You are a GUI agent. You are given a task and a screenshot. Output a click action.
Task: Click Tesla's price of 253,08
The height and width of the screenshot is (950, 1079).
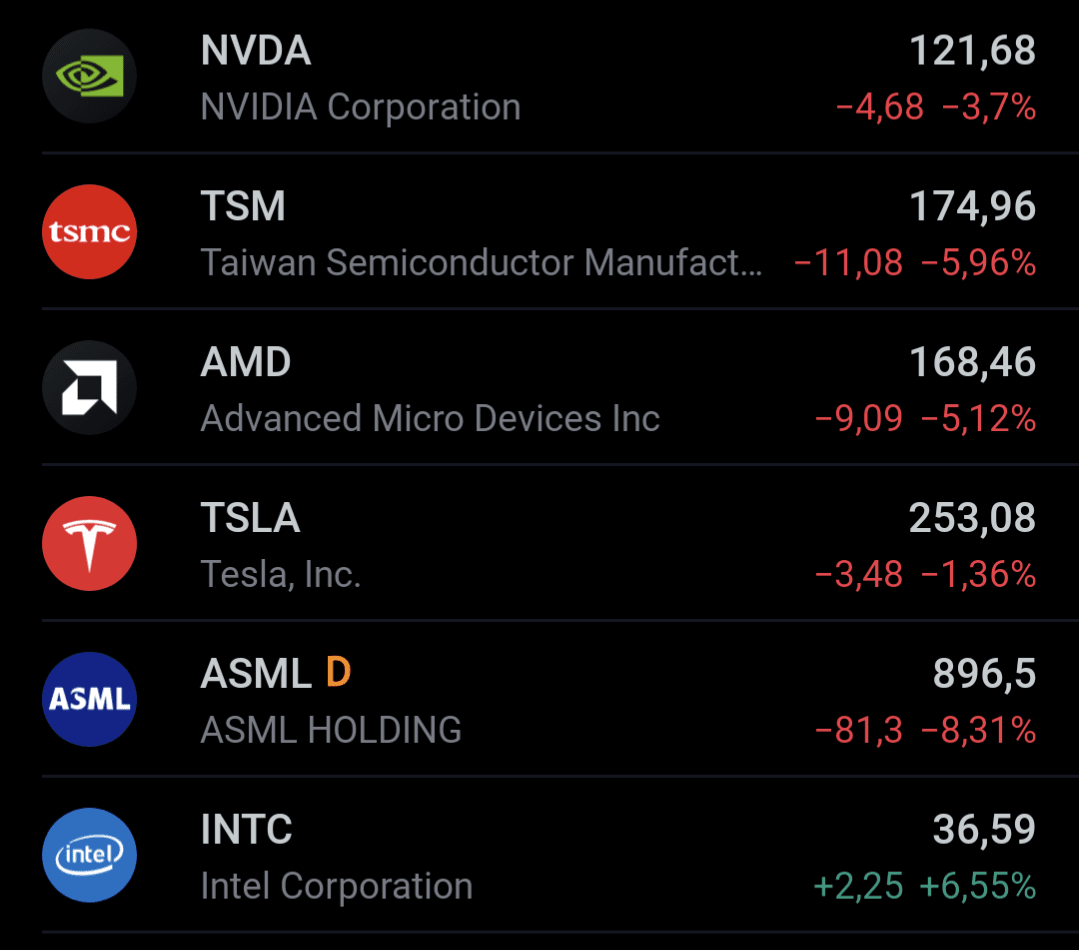[x=972, y=518]
